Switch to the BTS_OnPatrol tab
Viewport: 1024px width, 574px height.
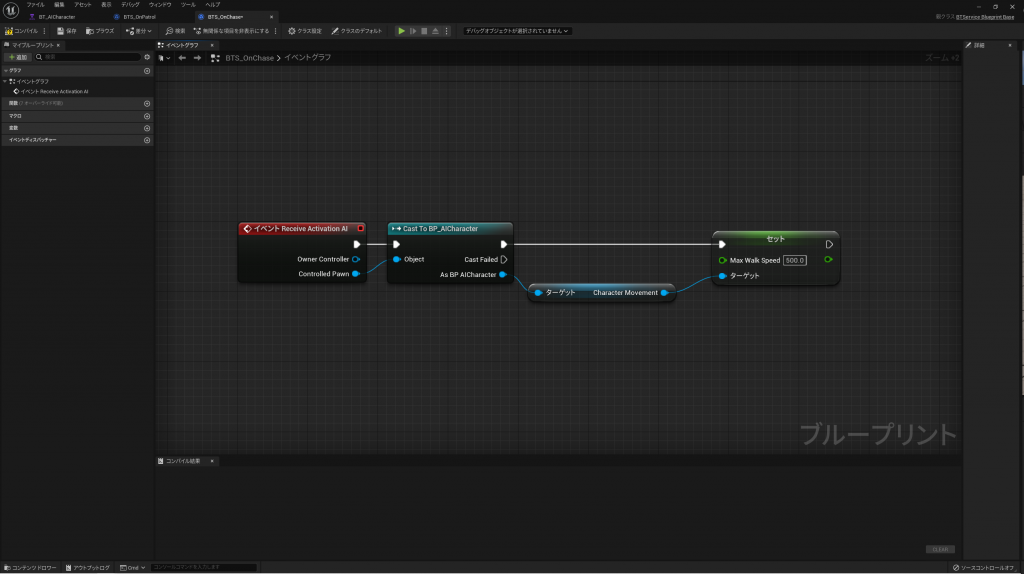point(140,17)
